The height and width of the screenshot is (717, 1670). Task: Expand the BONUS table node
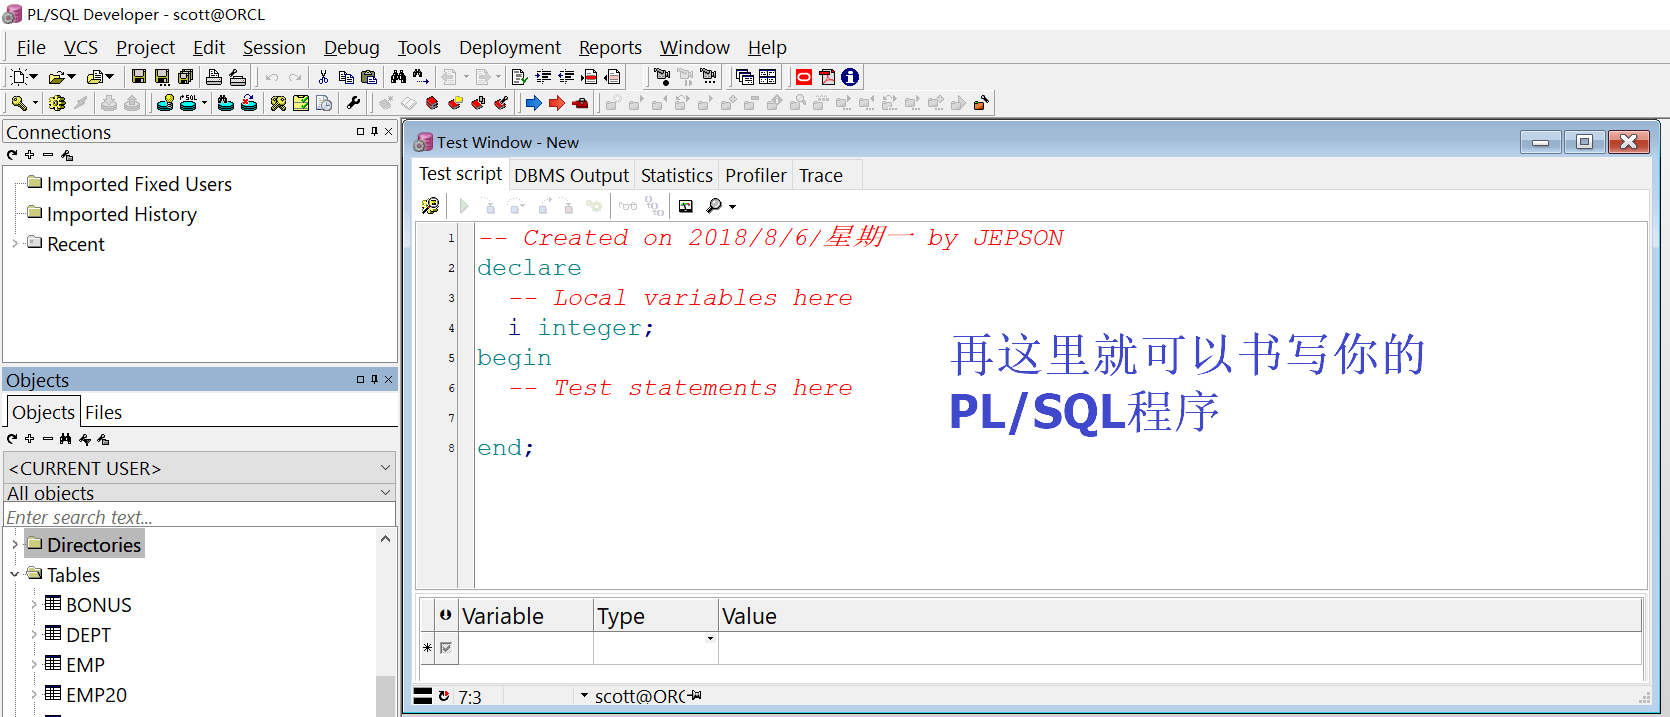coord(33,605)
